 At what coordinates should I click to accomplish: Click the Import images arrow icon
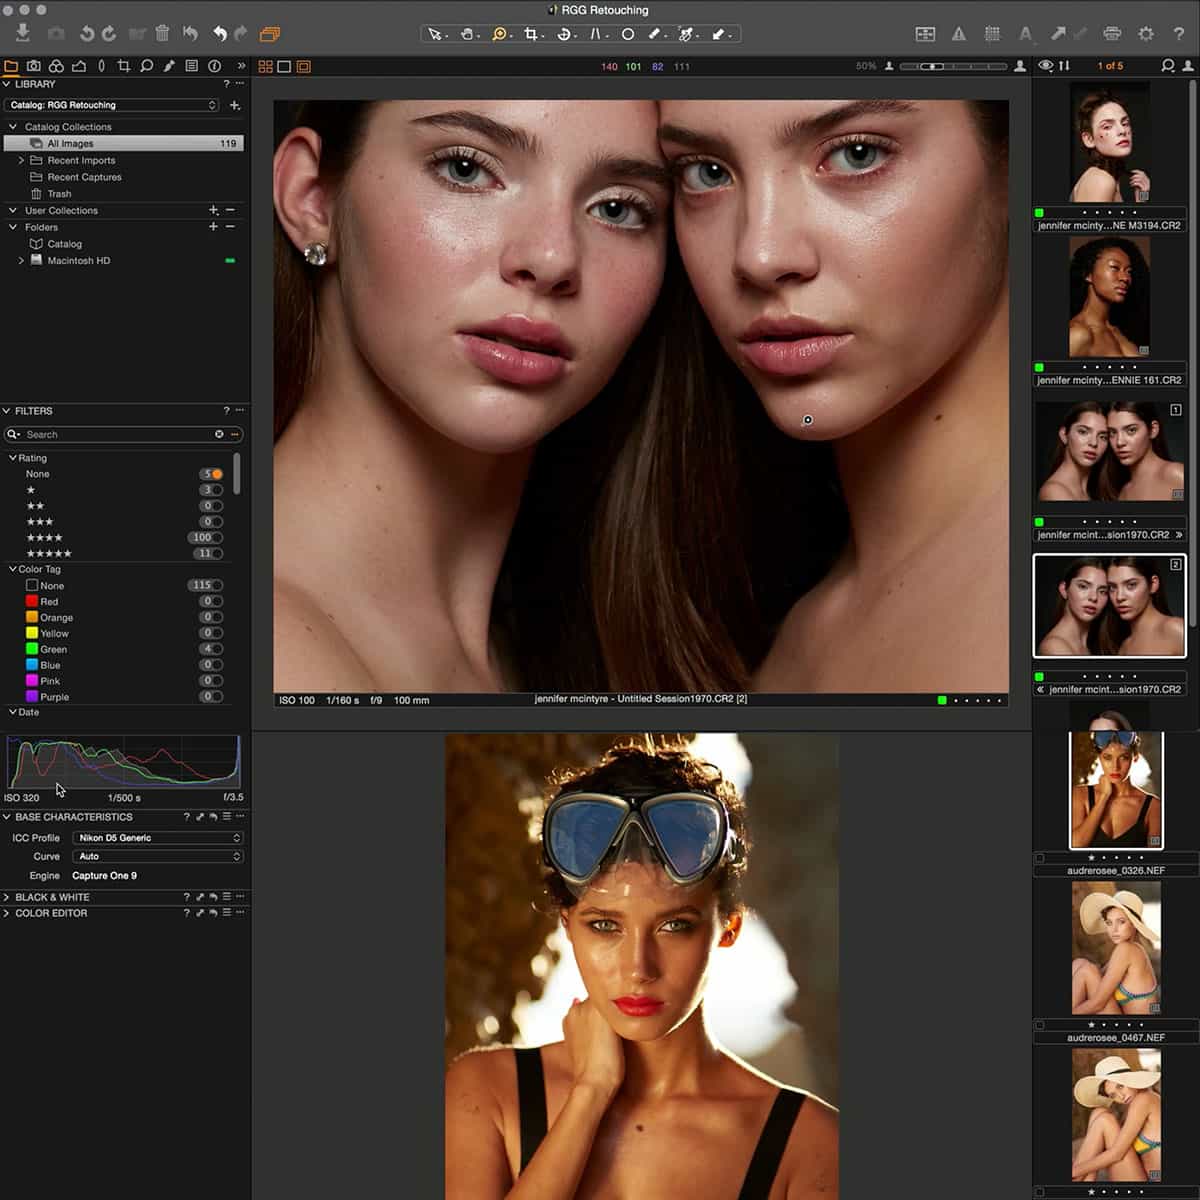point(22,33)
